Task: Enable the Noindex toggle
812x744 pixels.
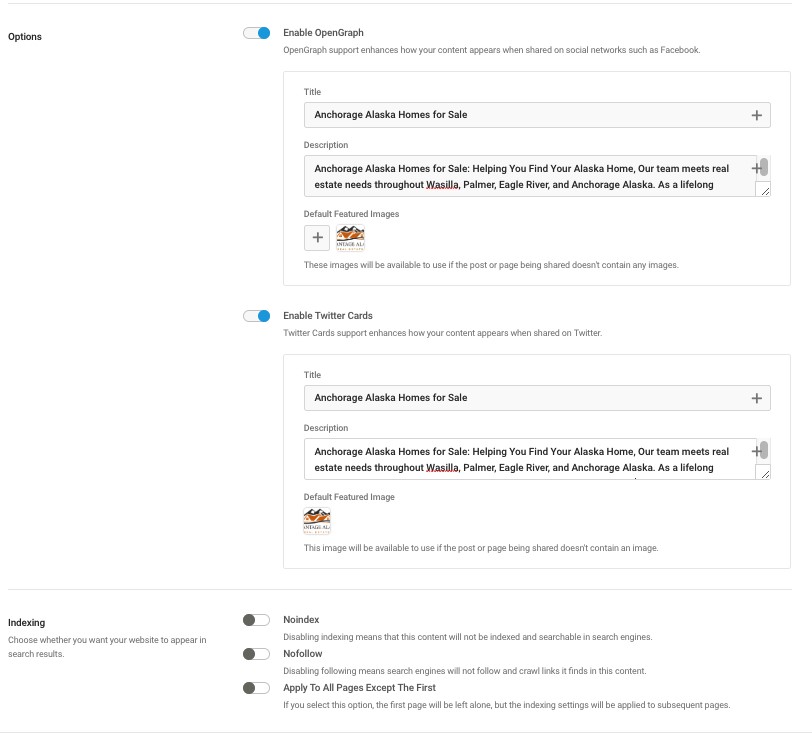Action: 256,620
